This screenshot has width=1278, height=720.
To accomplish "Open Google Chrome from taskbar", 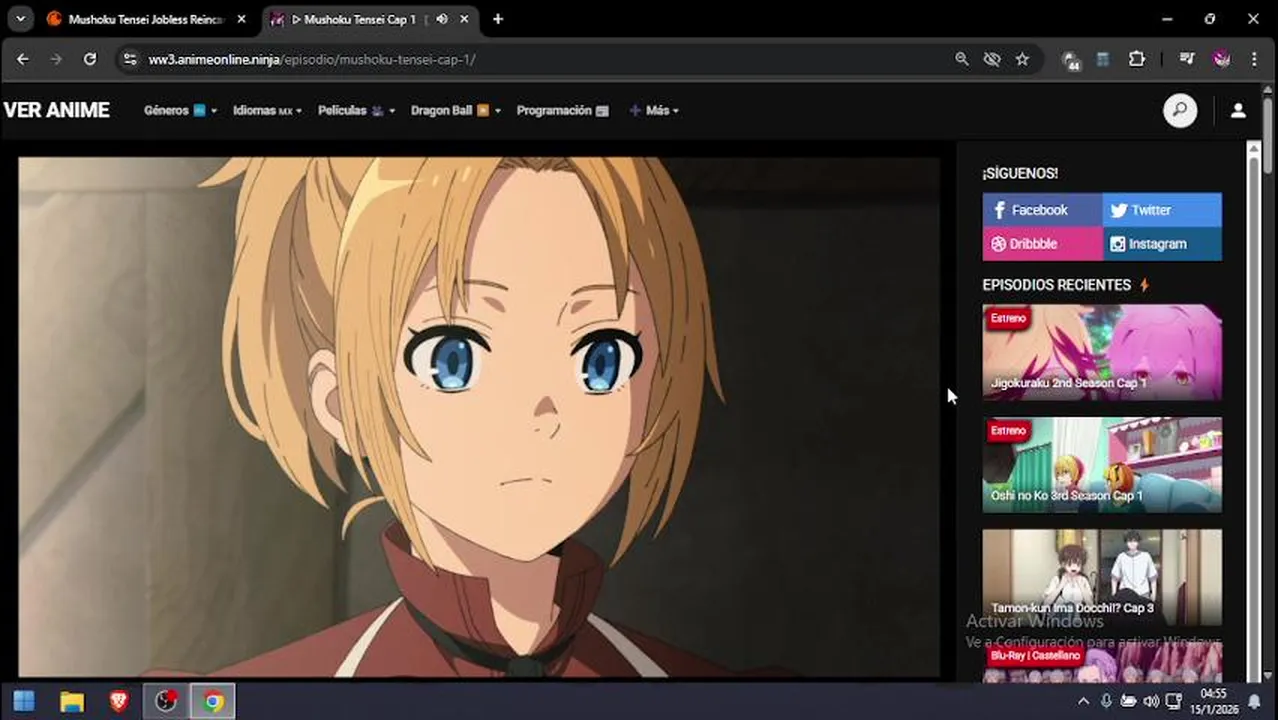I will point(213,701).
